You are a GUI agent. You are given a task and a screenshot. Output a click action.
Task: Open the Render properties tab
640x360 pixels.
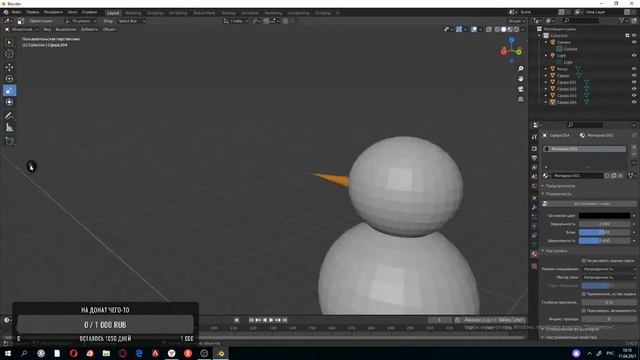click(534, 149)
